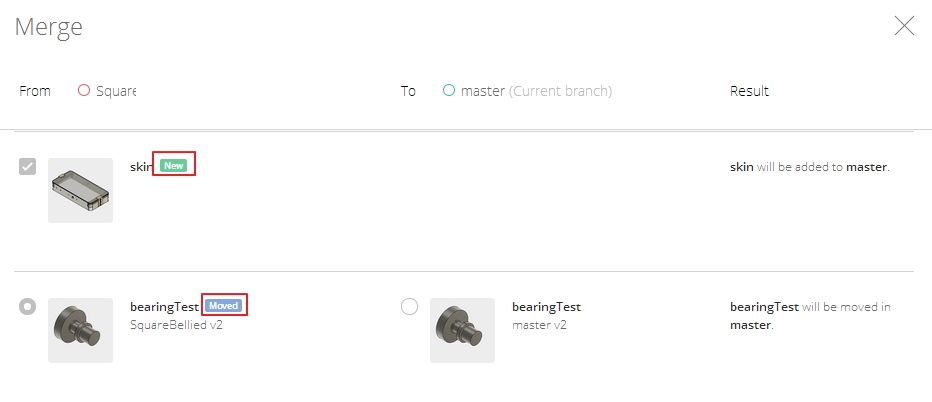The image size is (932, 402).
Task: Click the 'skin will be added' result text
Action: pos(810,167)
